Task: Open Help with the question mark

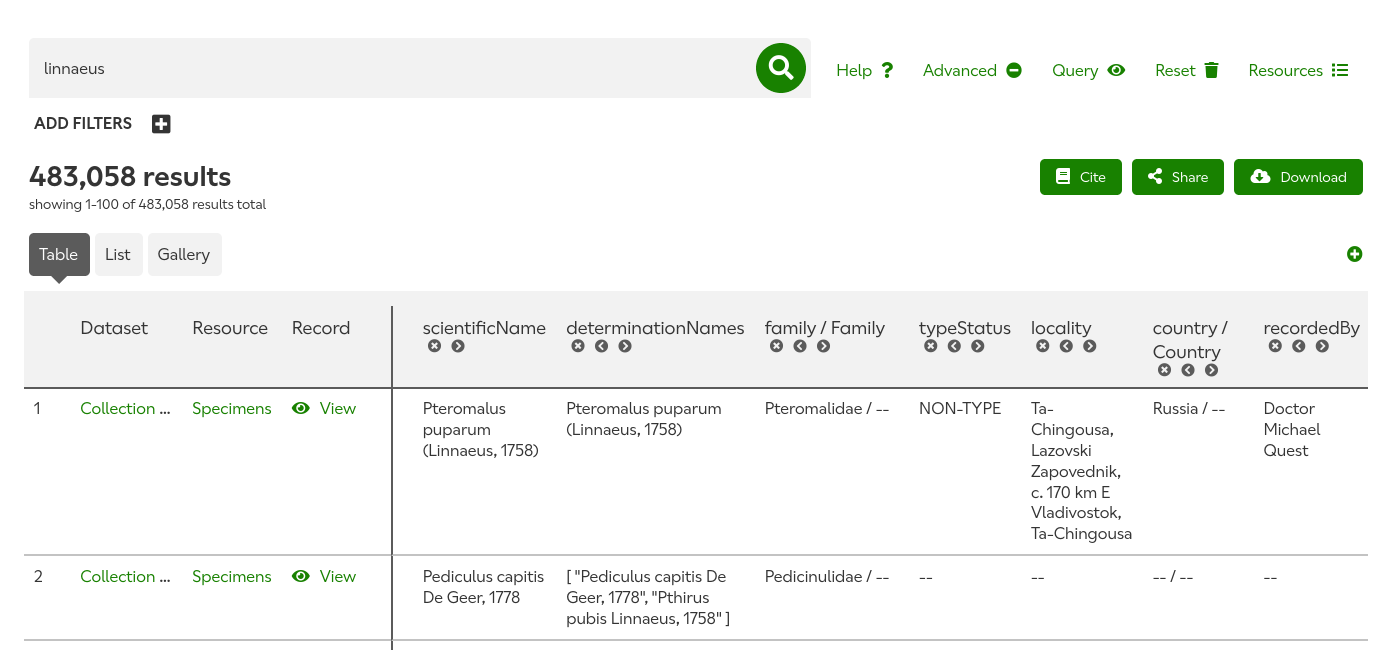Action: pos(864,70)
